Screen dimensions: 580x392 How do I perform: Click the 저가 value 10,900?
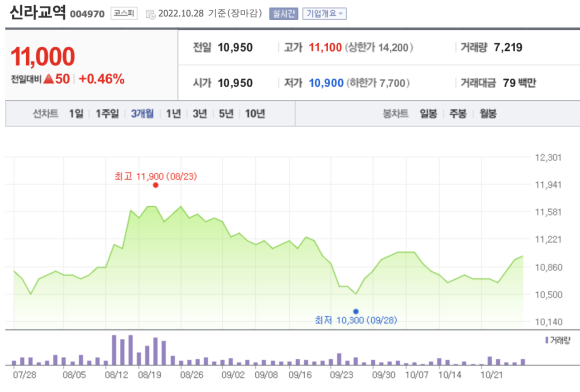tap(326, 83)
